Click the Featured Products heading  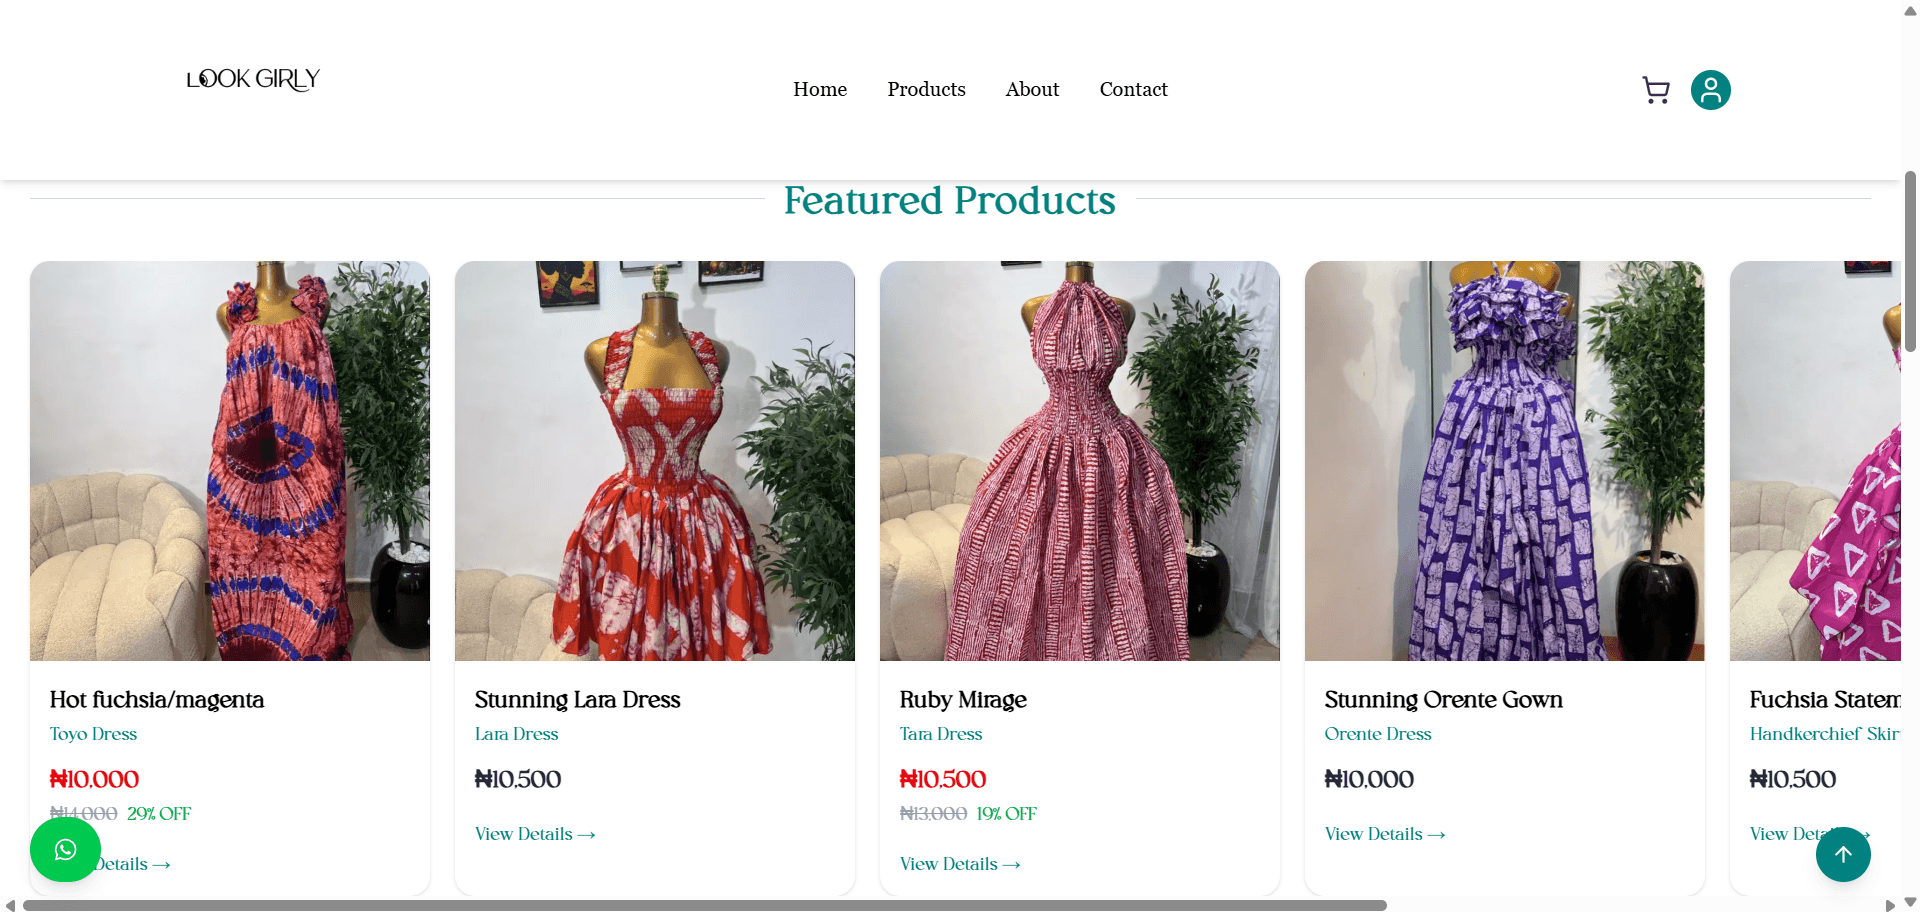pos(950,201)
